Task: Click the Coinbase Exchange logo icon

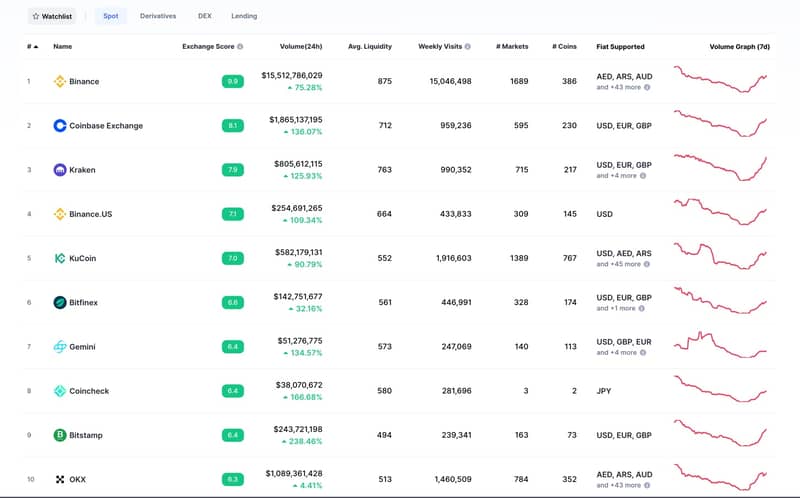Action: [60, 126]
